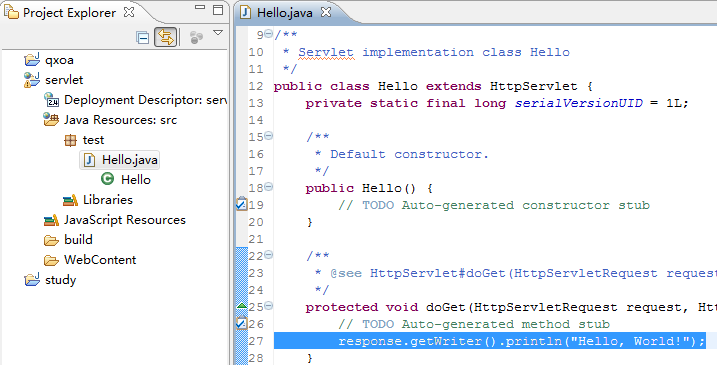This screenshot has width=717, height=366.
Task: Click the Deployment Descriptor icon
Action: click(x=51, y=100)
